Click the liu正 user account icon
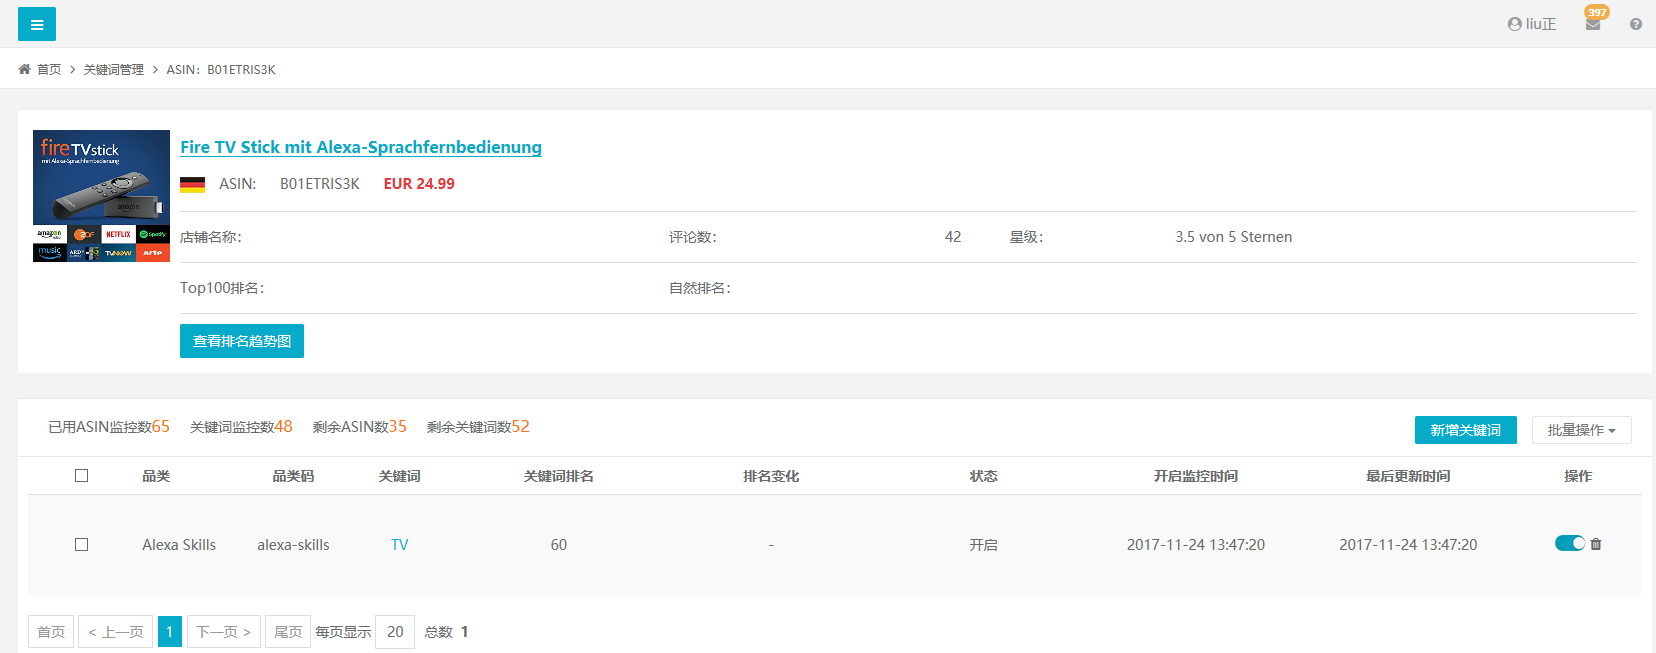Viewport: 1656px width, 653px height. [x=1514, y=24]
